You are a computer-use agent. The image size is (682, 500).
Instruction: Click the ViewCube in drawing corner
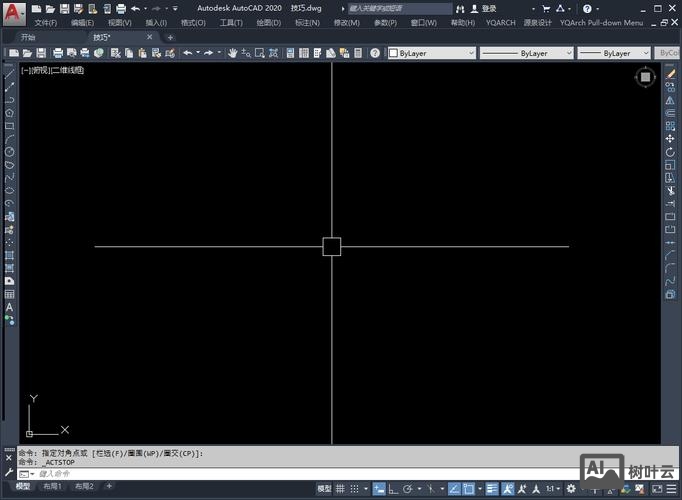646,77
